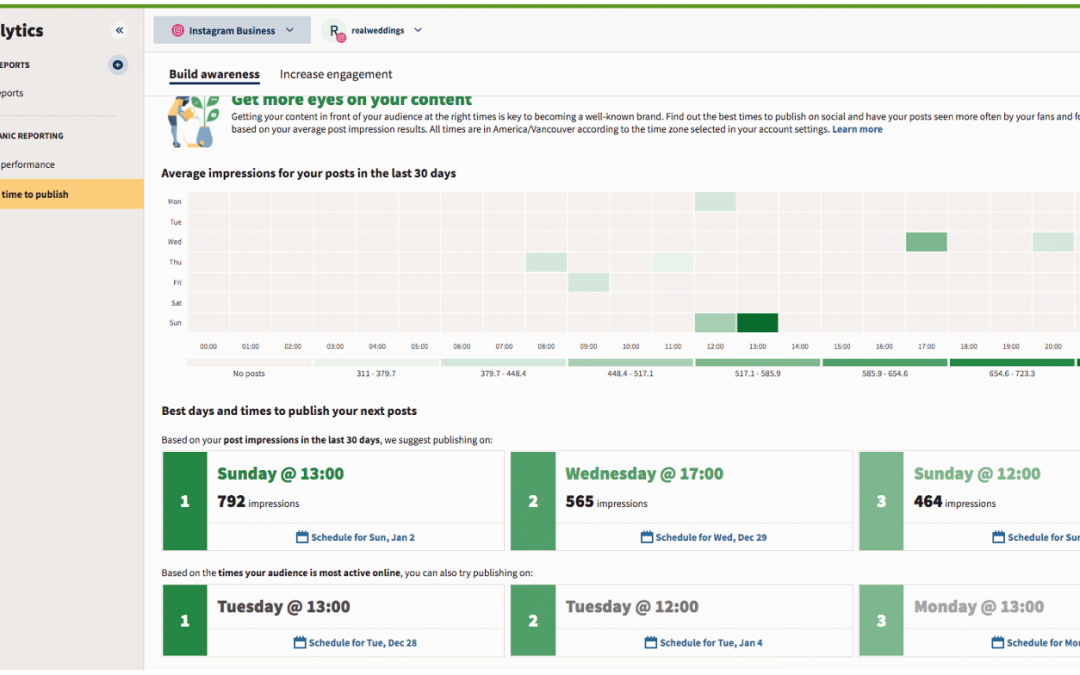Select the time to publish sidebar item
Screen dimensions: 1080x675
pos(72,194)
